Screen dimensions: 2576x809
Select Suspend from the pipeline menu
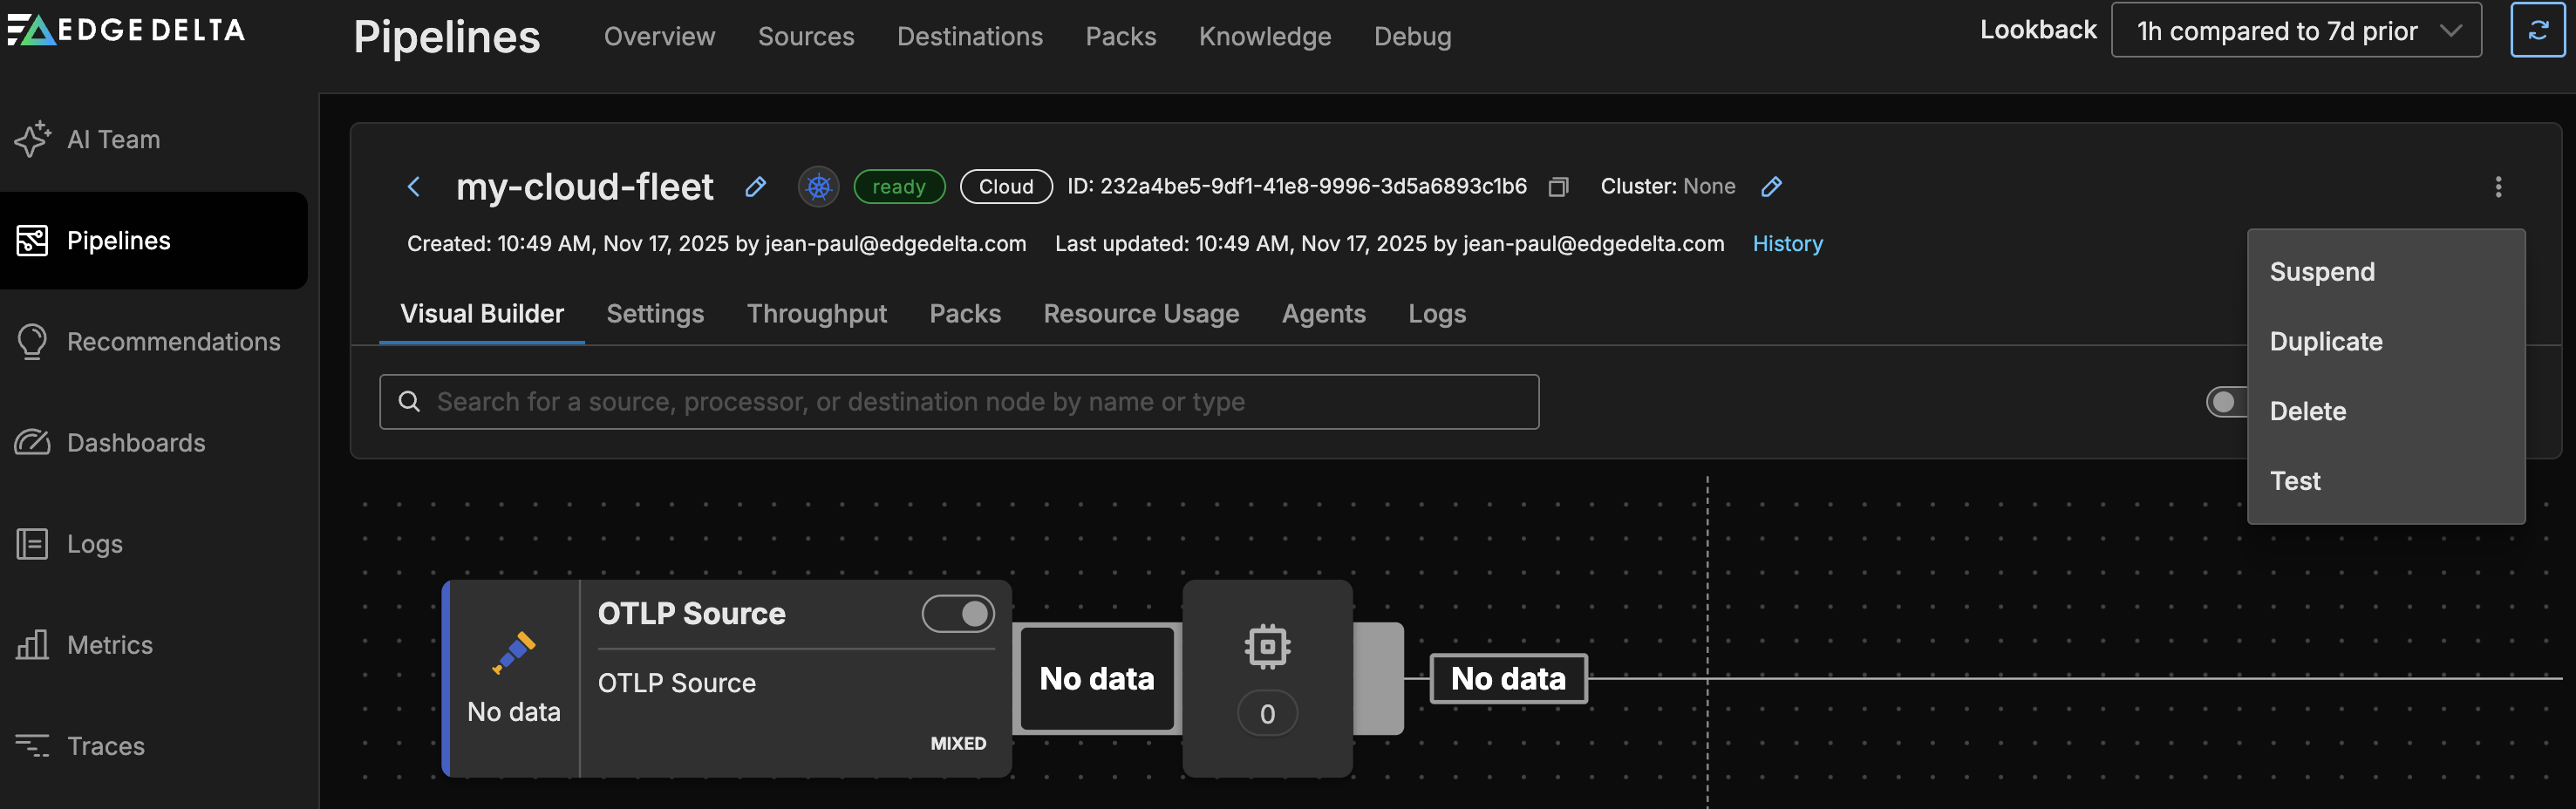click(2321, 272)
